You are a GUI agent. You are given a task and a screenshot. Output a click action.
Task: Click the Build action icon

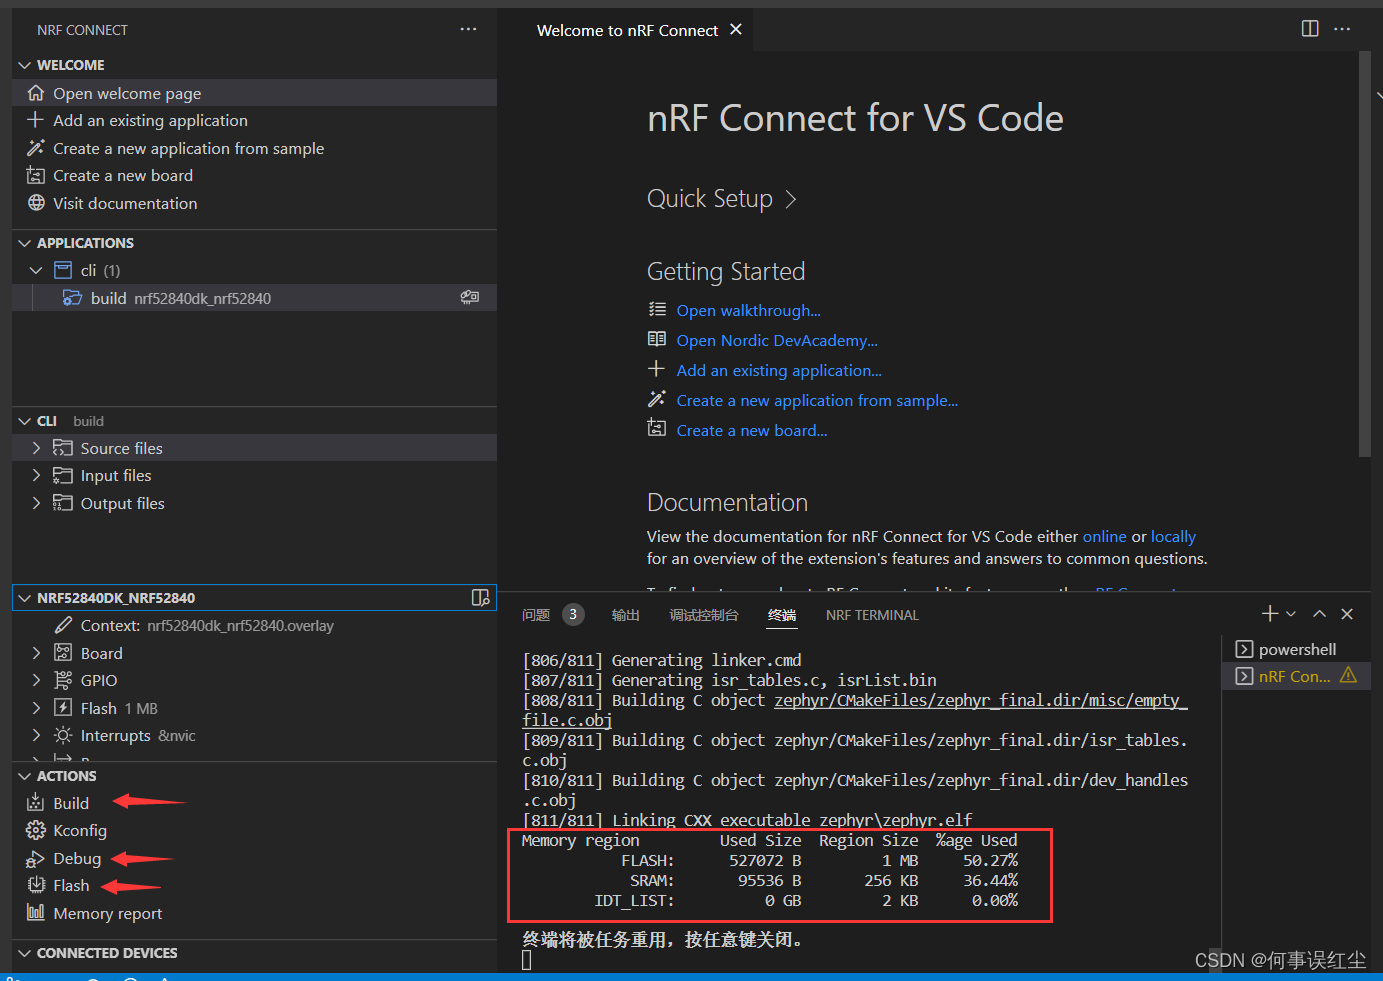(36, 803)
